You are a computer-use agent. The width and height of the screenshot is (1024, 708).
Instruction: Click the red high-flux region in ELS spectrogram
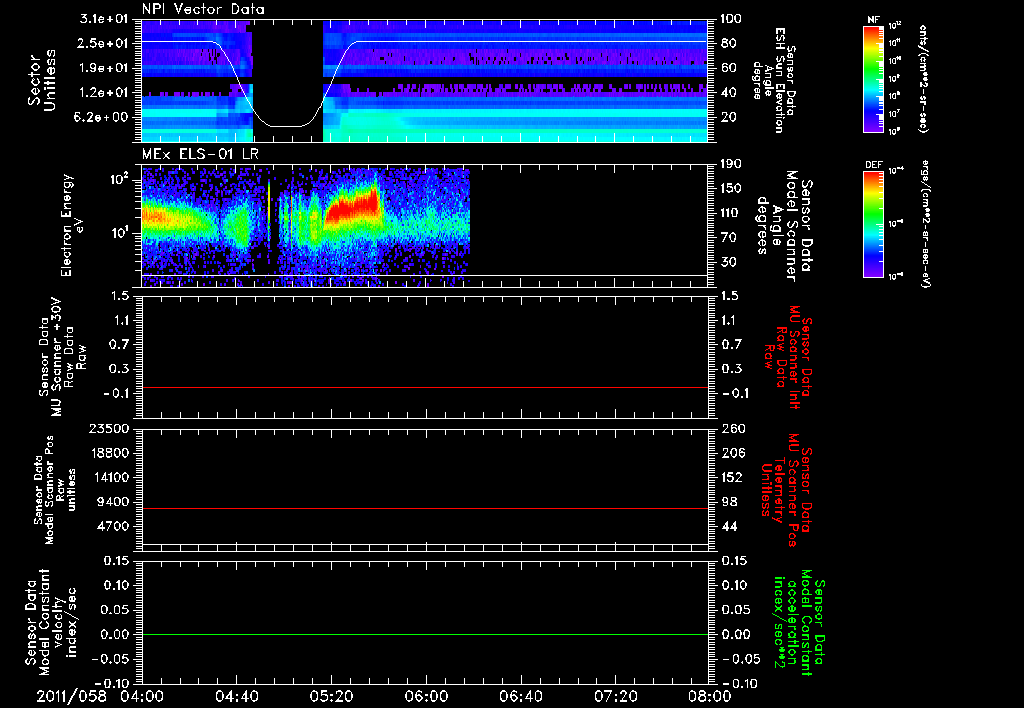click(x=353, y=206)
